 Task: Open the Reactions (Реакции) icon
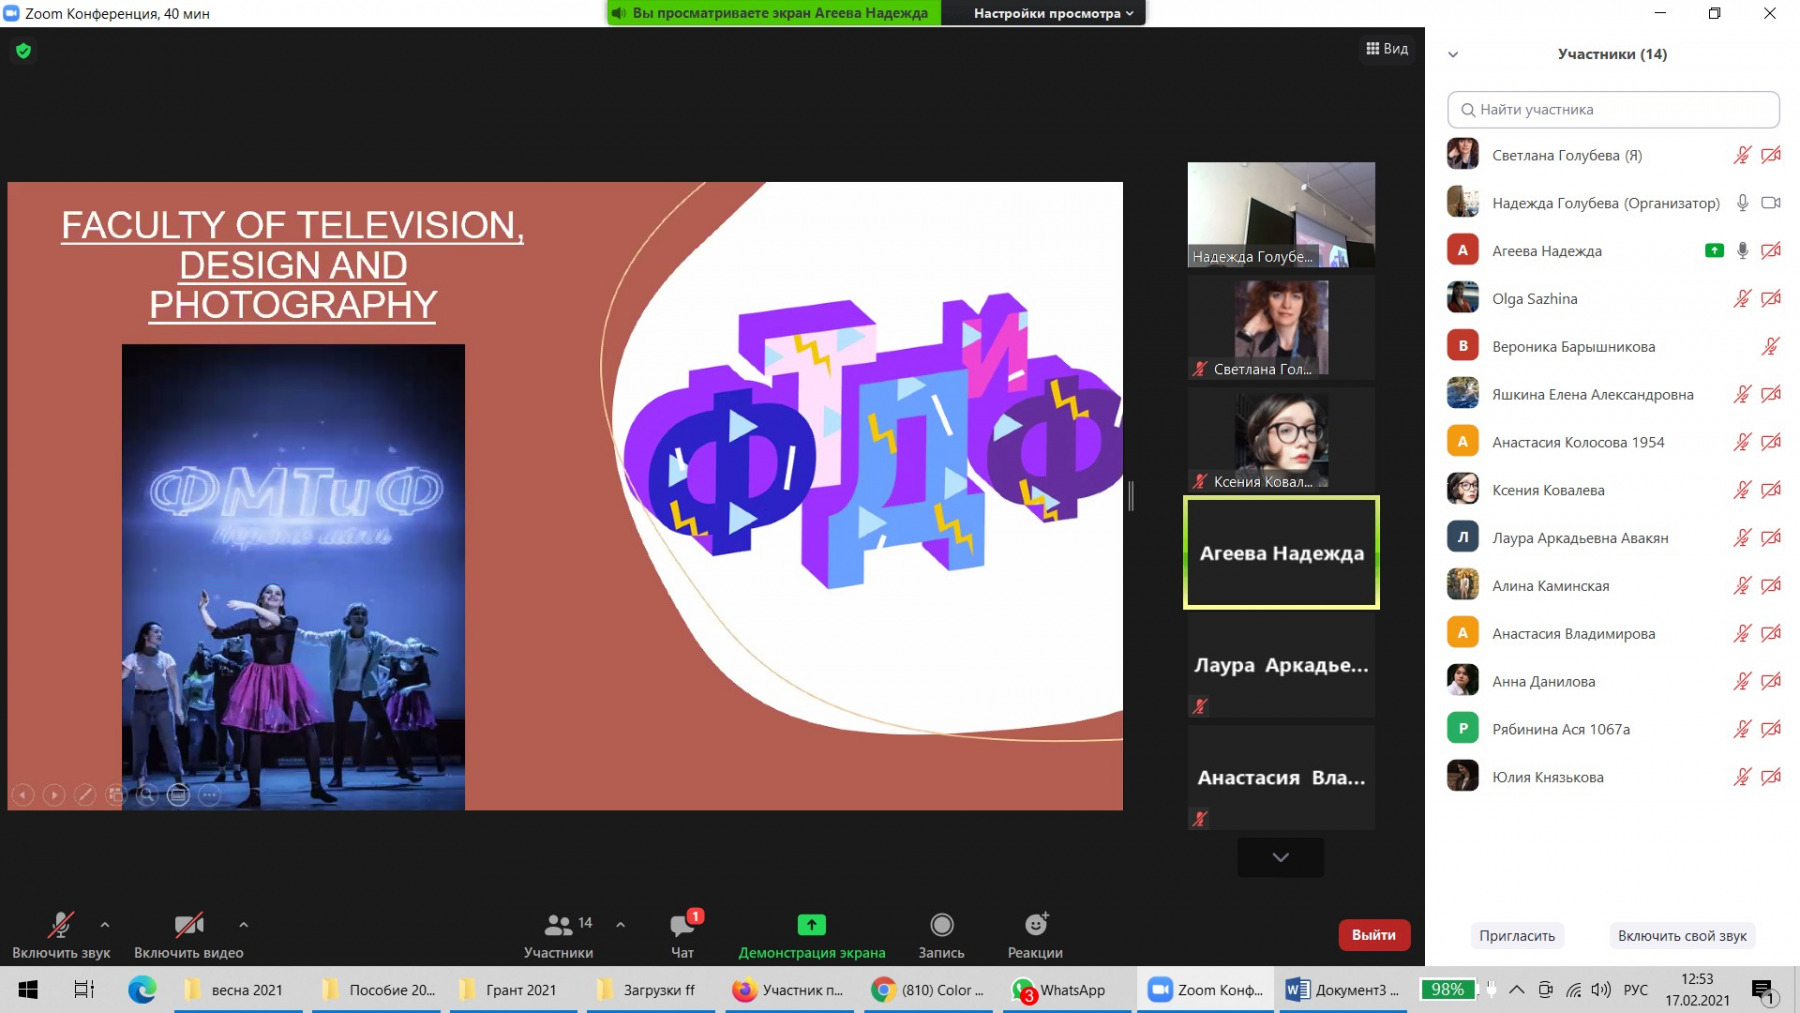click(1035, 925)
